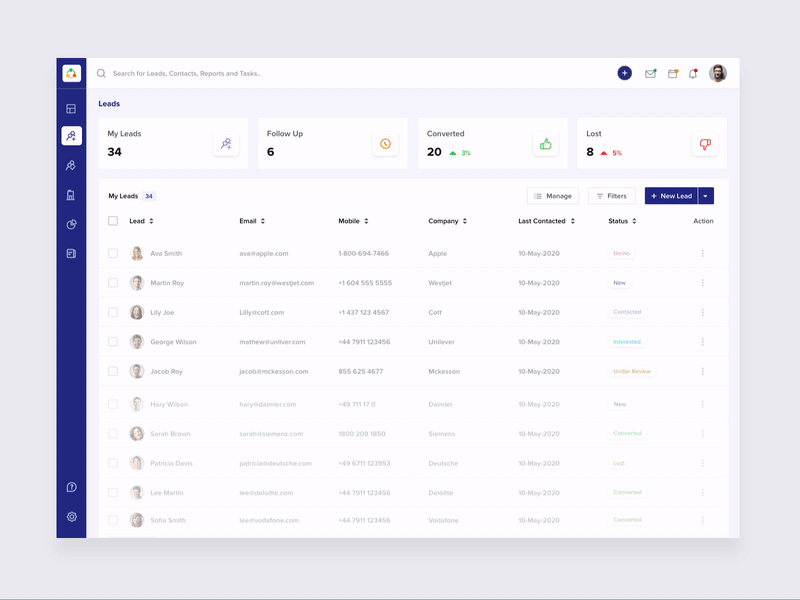Viewport: 800px width, 600px height.
Task: Click the thumbs-down icon on the Lost card
Action: [704, 143]
